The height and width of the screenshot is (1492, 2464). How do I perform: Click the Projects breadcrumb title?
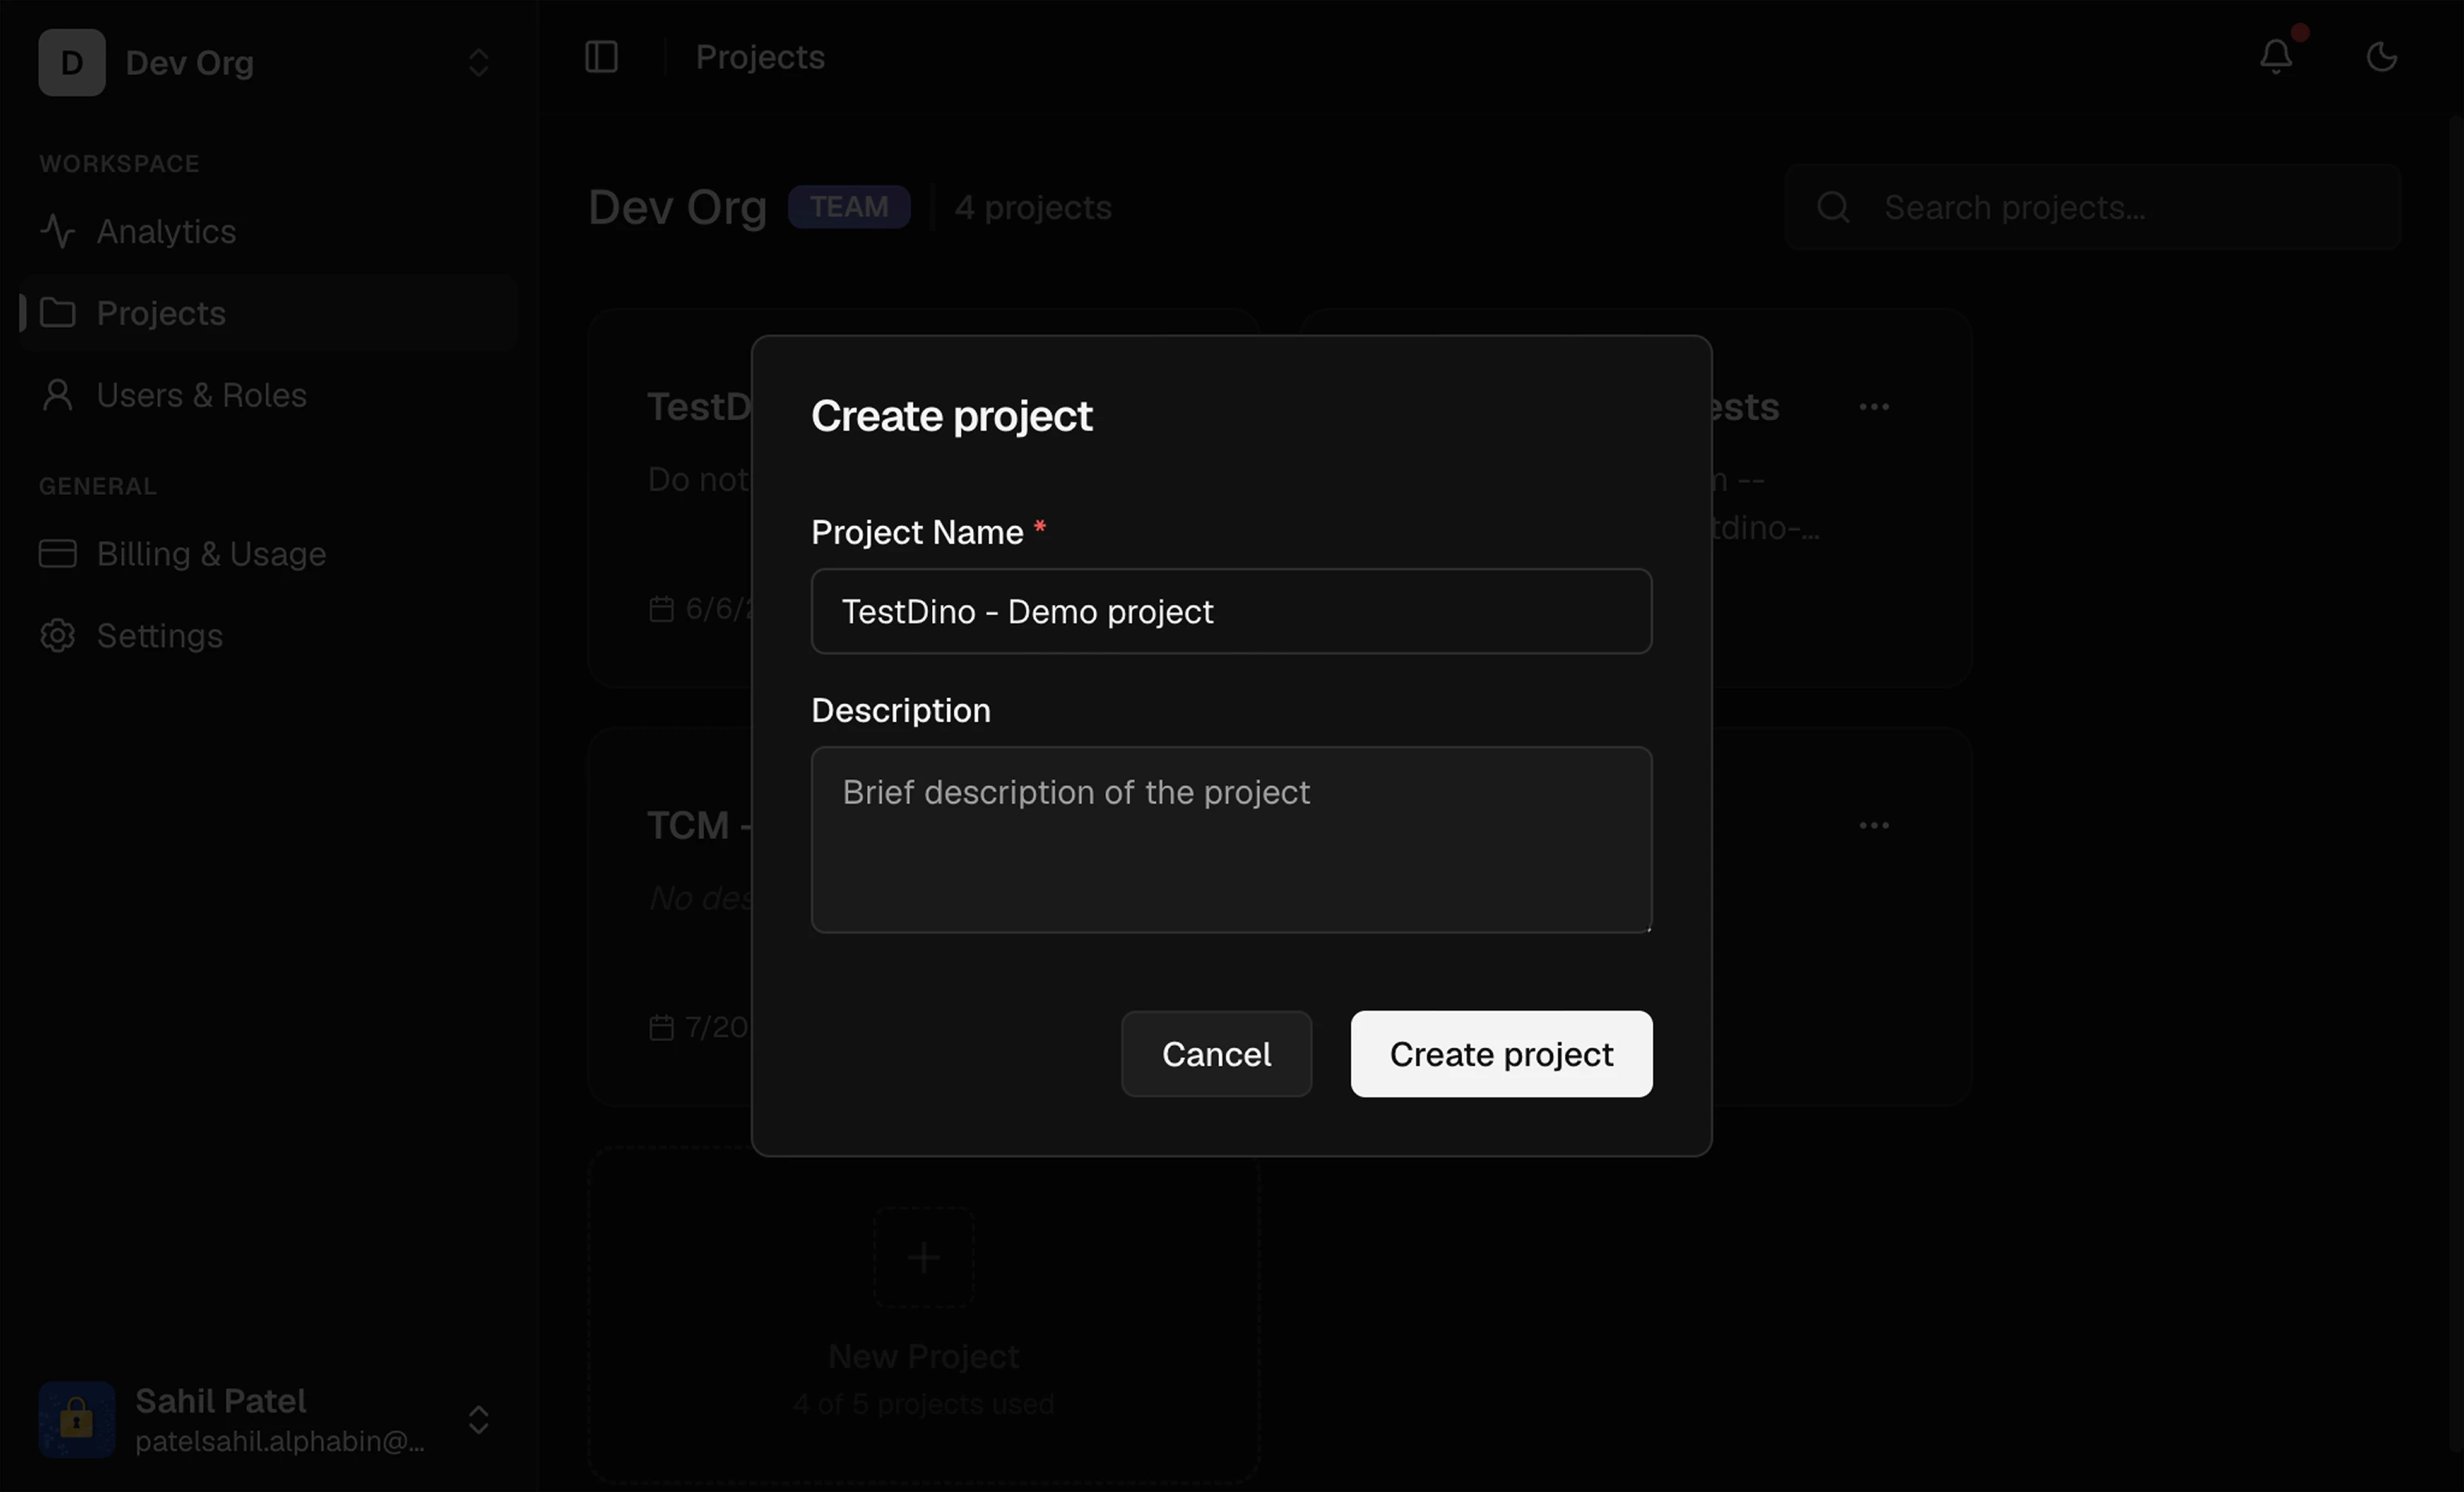point(760,57)
